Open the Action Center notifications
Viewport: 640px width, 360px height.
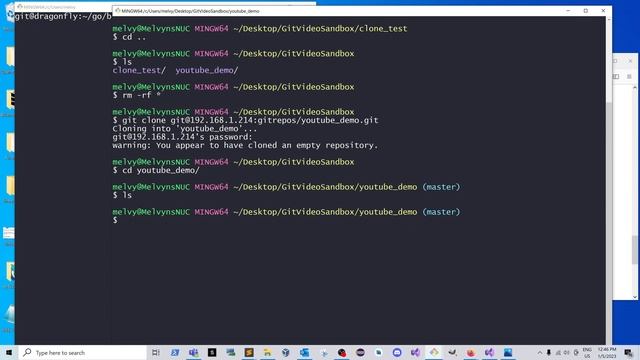point(629,353)
